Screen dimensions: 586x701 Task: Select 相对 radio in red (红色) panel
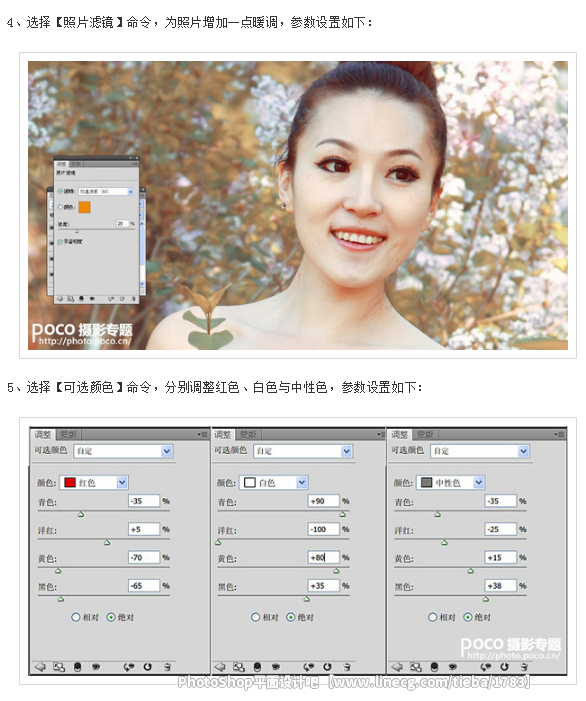(x=76, y=617)
